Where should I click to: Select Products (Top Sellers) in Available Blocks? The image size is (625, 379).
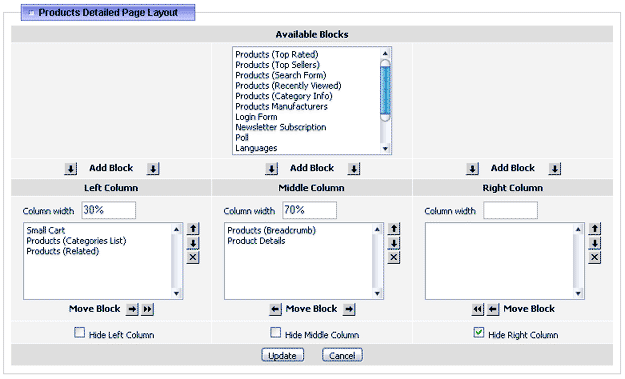277,65
